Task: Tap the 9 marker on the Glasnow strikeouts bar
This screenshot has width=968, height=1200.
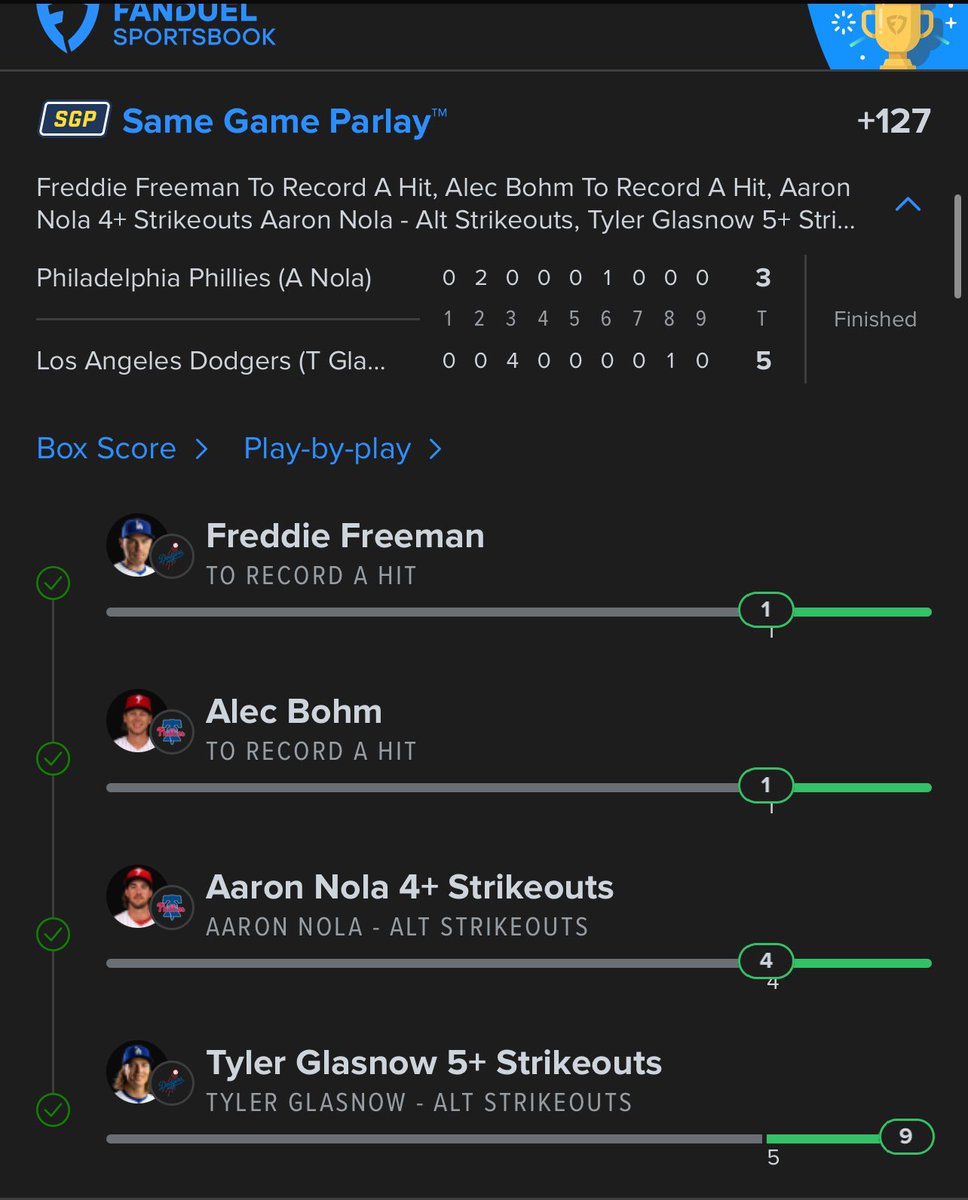Action: [x=906, y=1137]
